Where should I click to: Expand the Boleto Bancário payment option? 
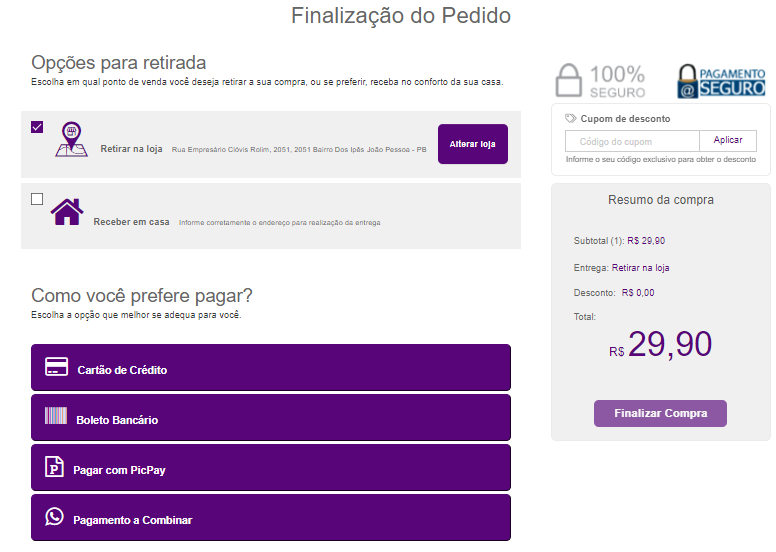point(271,418)
